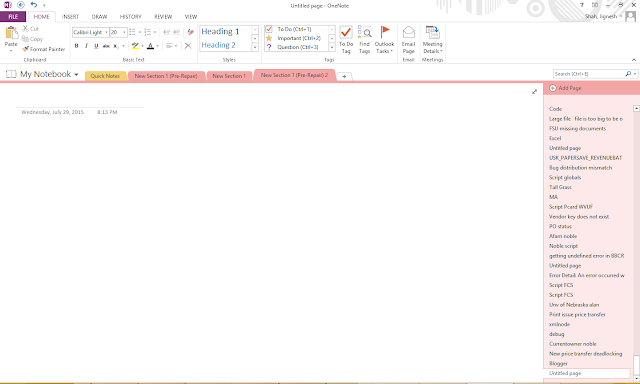This screenshot has width=640, height=384.
Task: Click the numbered list icon
Action: (148, 32)
